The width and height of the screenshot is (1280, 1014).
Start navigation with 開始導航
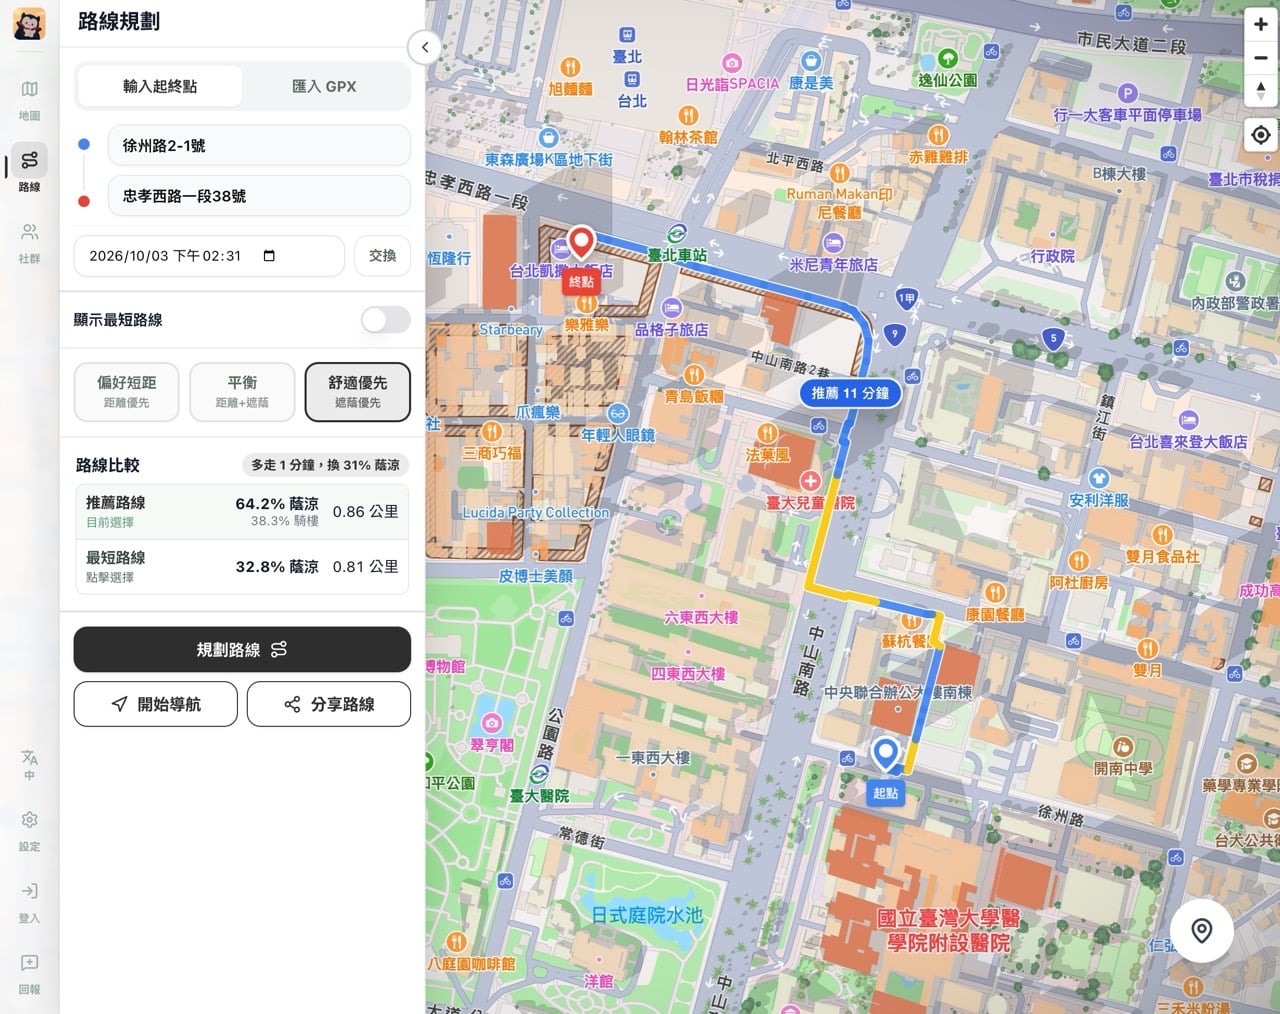click(x=156, y=704)
